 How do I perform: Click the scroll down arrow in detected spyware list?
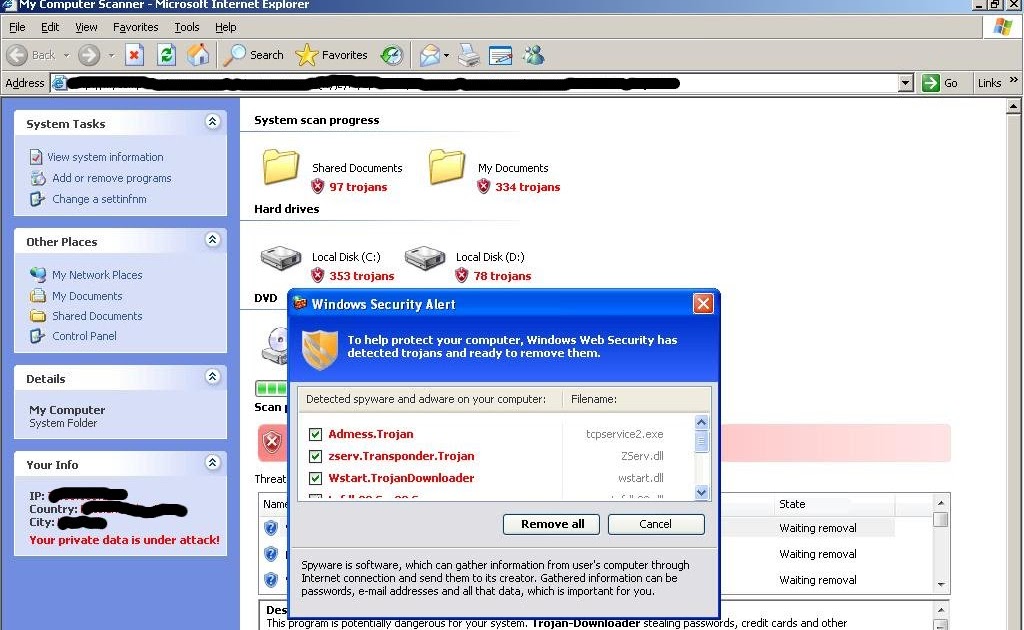click(x=701, y=493)
